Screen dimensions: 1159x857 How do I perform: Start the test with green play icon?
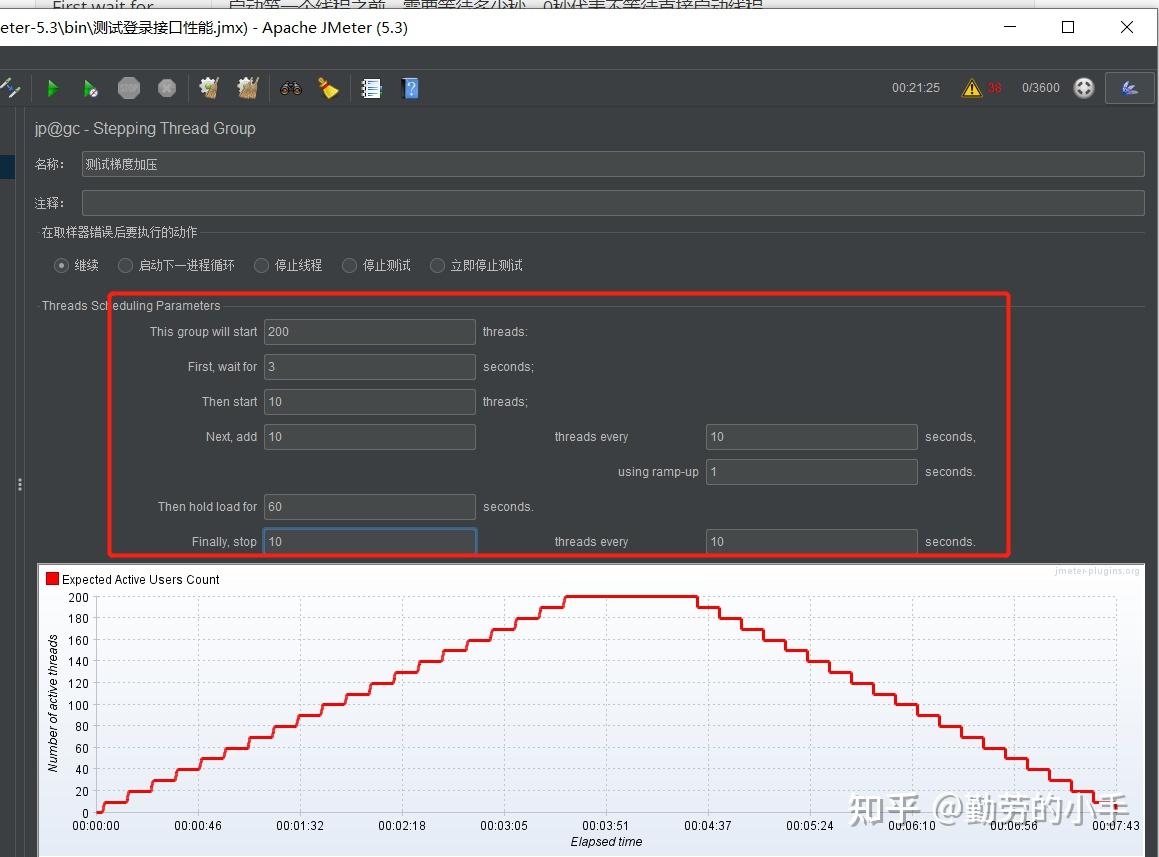tap(52, 89)
